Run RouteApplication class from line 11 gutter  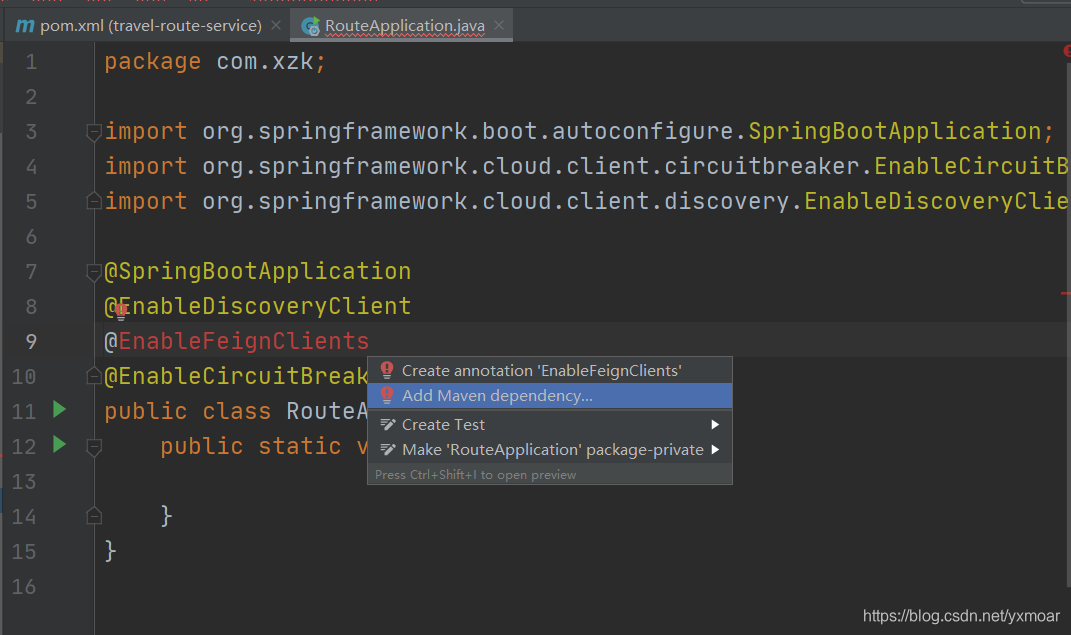(x=59, y=410)
